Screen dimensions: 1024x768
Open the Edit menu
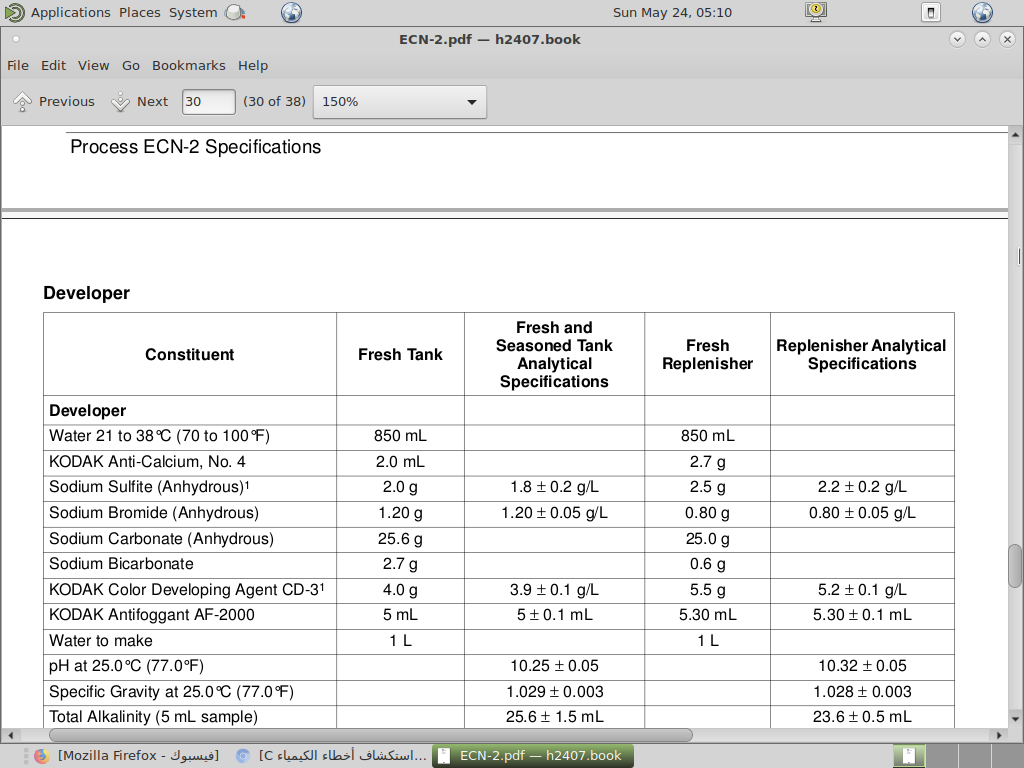[x=53, y=65]
